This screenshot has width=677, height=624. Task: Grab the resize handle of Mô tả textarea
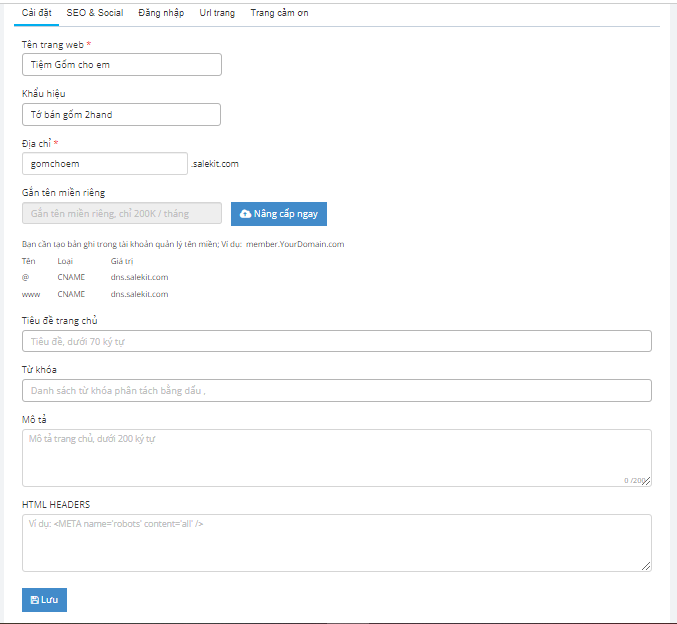[647, 482]
